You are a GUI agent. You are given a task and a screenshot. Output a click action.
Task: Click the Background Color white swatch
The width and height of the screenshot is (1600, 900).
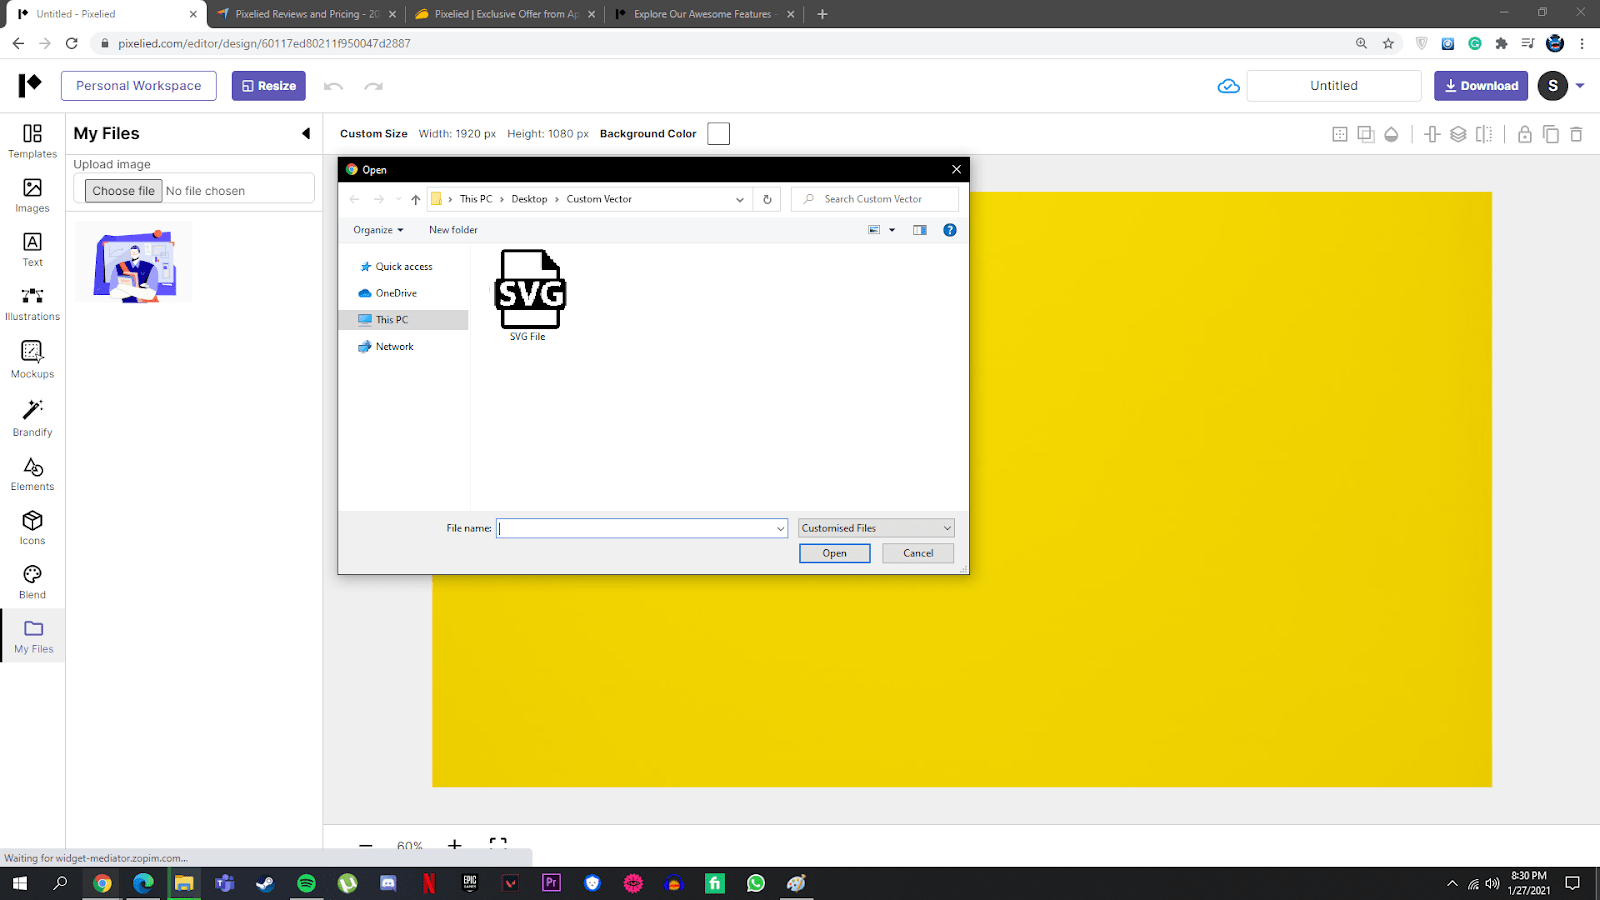(718, 134)
